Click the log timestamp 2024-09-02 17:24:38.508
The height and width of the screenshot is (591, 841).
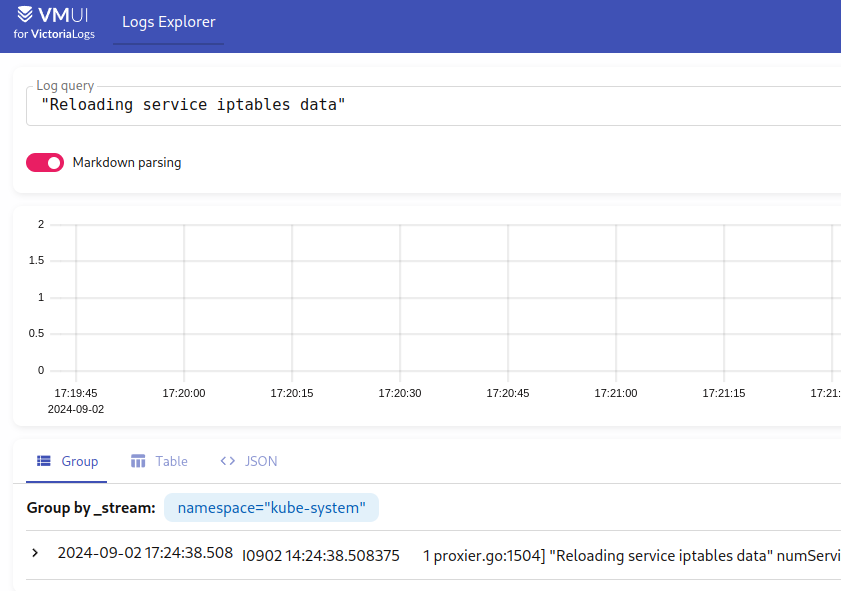coord(145,553)
